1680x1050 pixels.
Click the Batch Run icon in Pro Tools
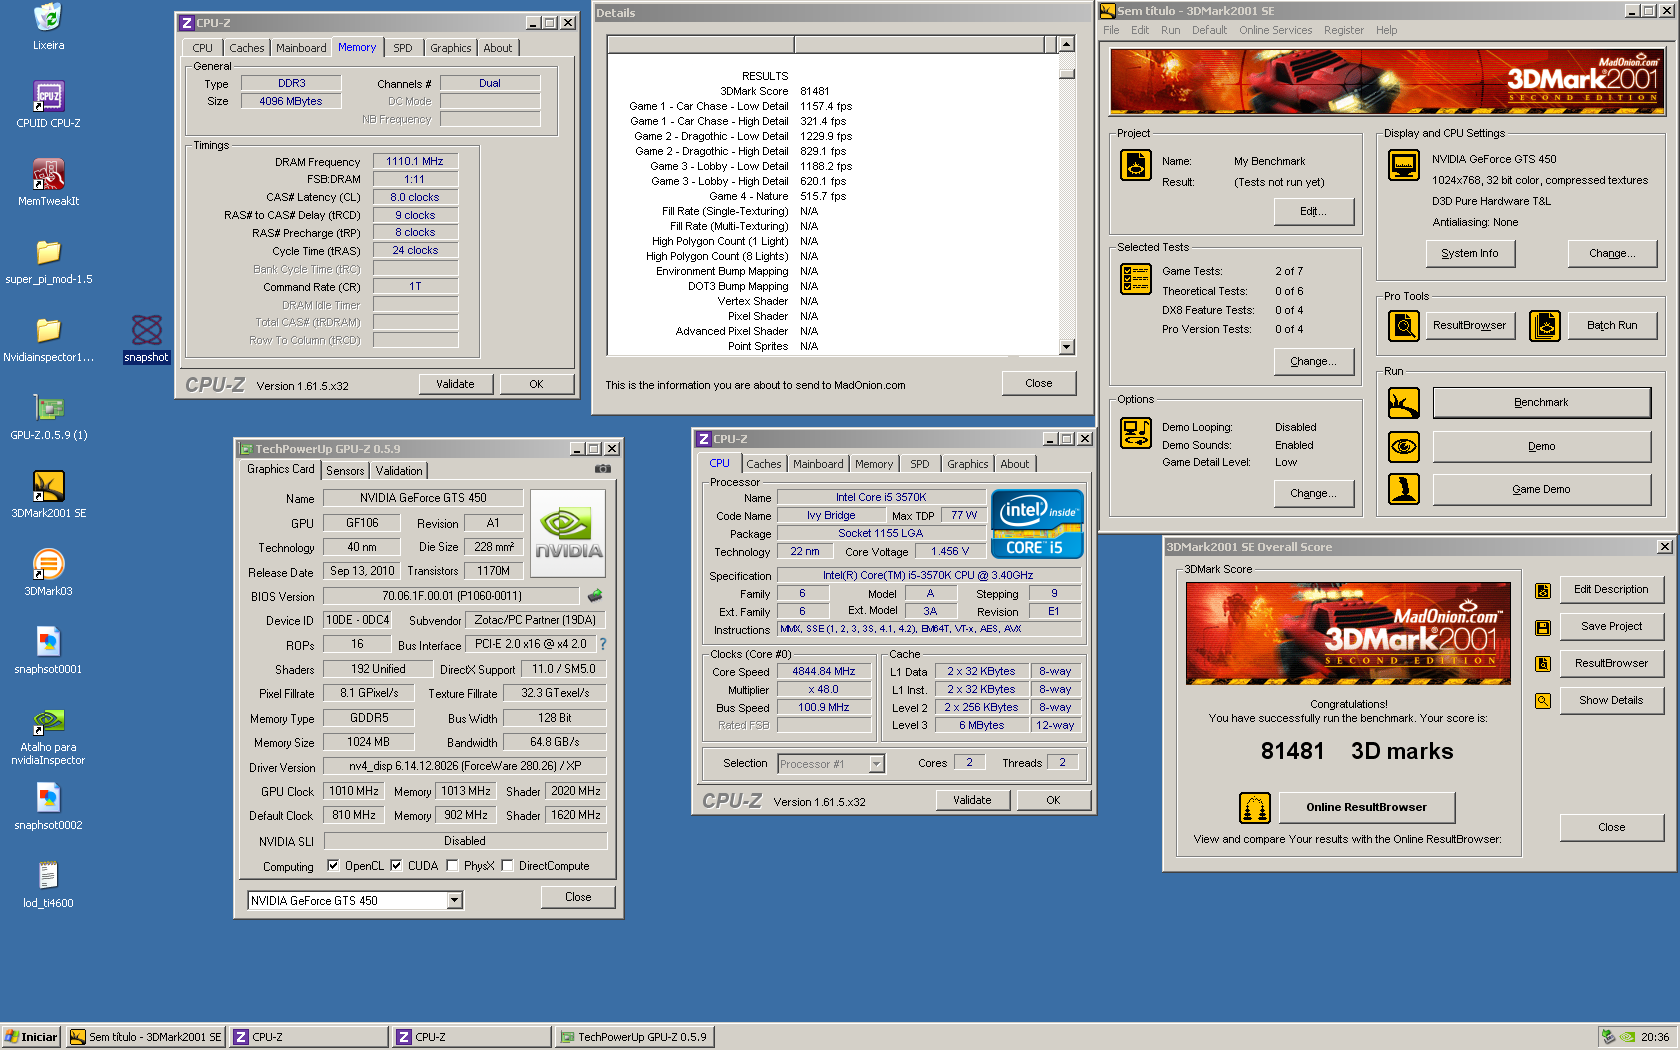click(x=1545, y=326)
